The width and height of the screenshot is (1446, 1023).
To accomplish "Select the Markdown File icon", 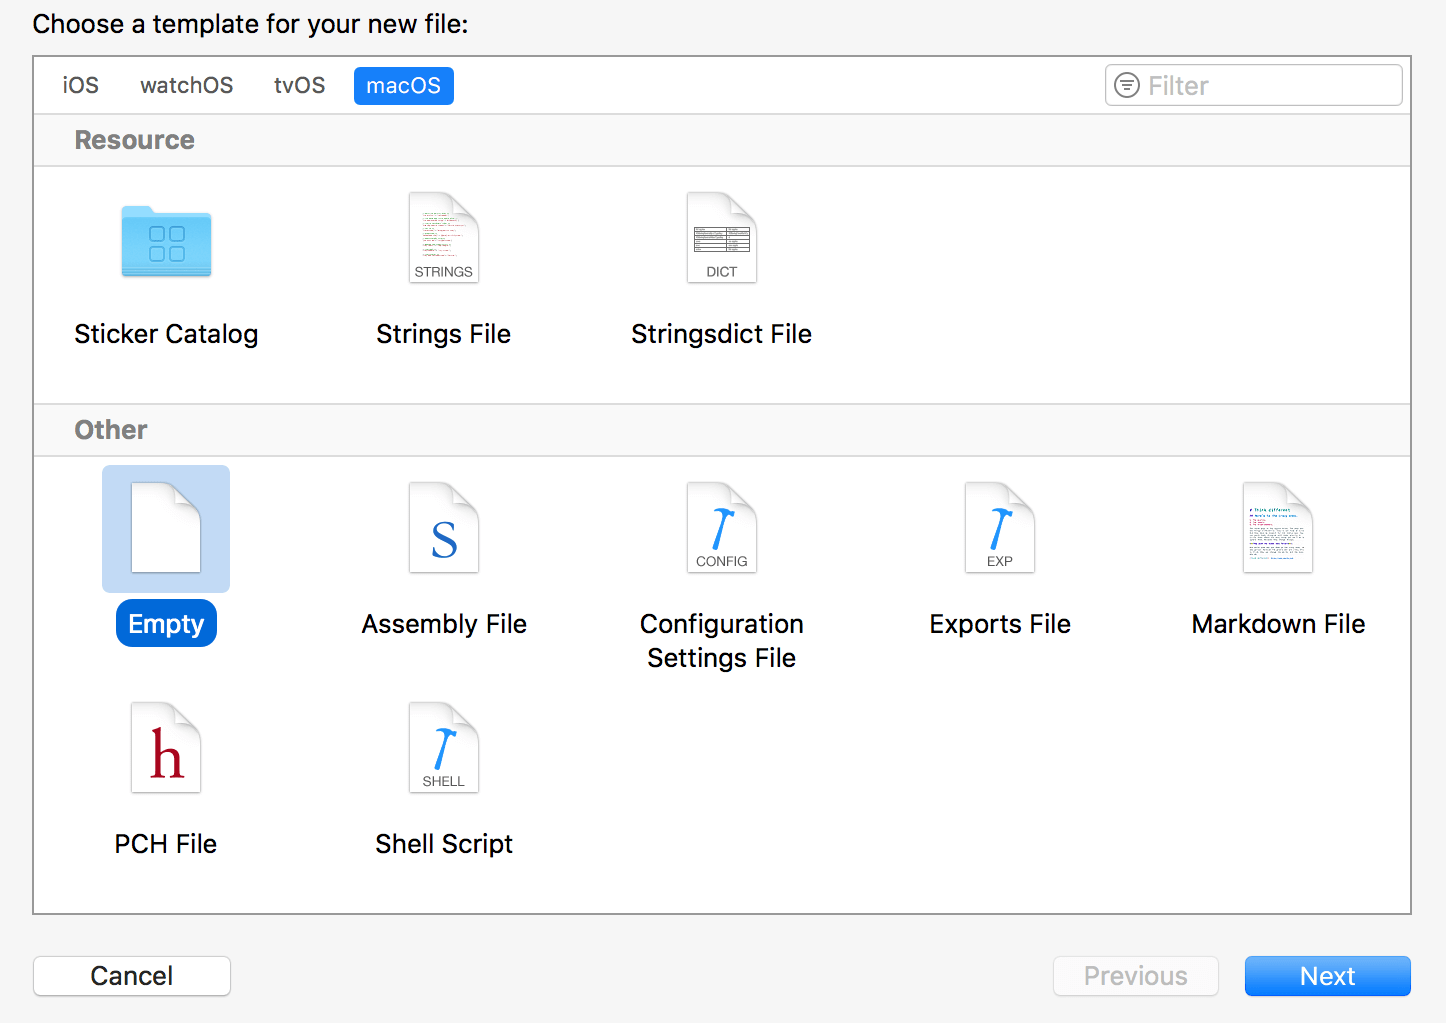I will [x=1277, y=528].
